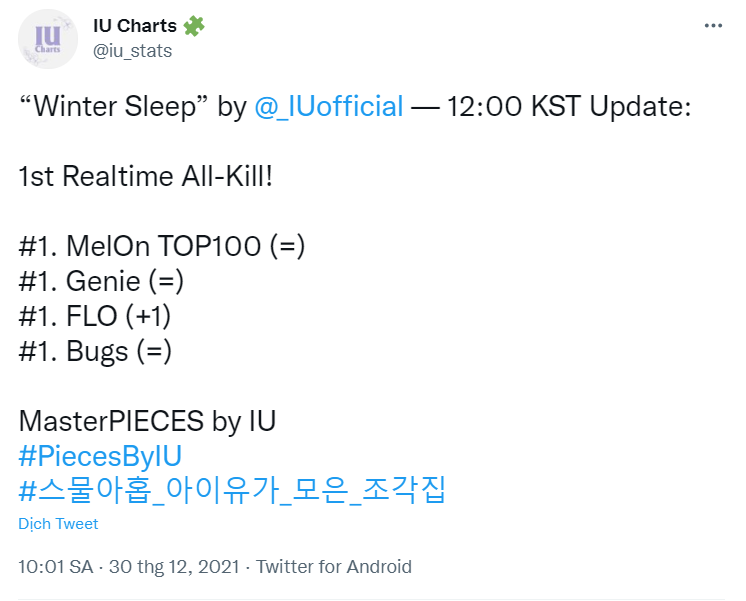
Task: Click the "#1. MelOn TOP100 (=)" line
Action: coord(161,247)
